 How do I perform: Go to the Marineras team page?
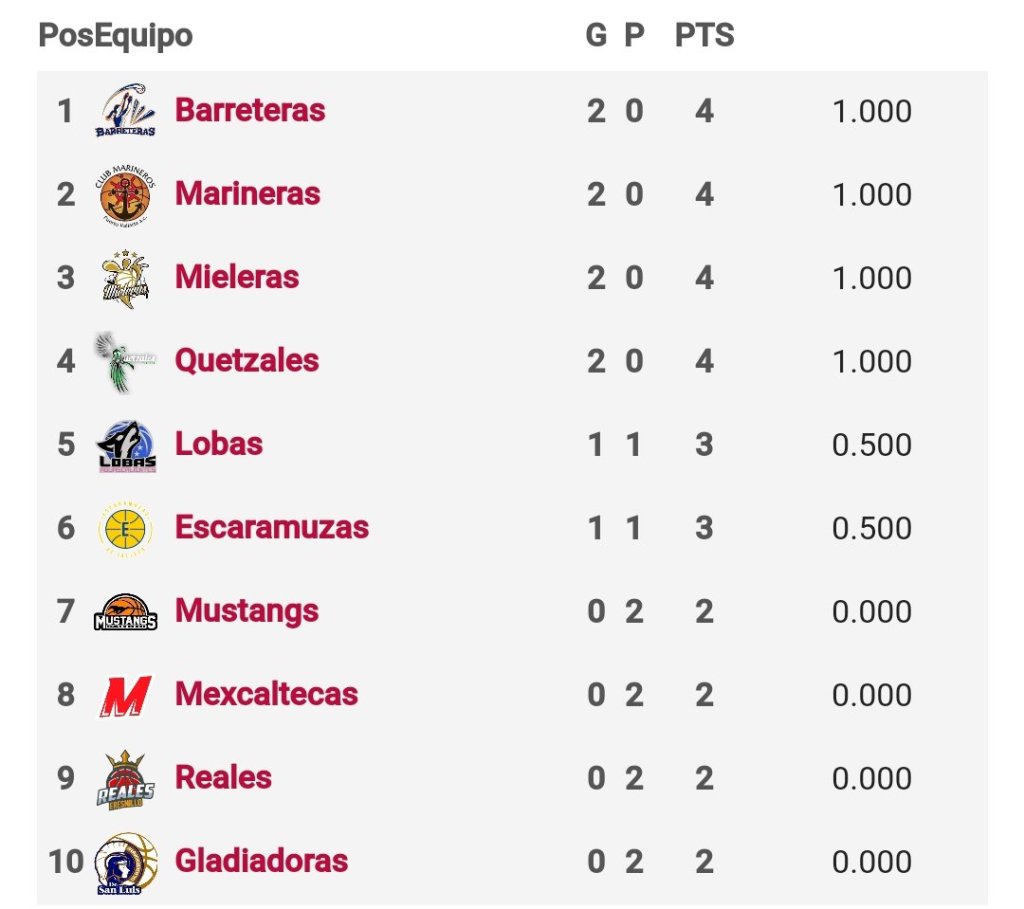pyautogui.click(x=247, y=193)
